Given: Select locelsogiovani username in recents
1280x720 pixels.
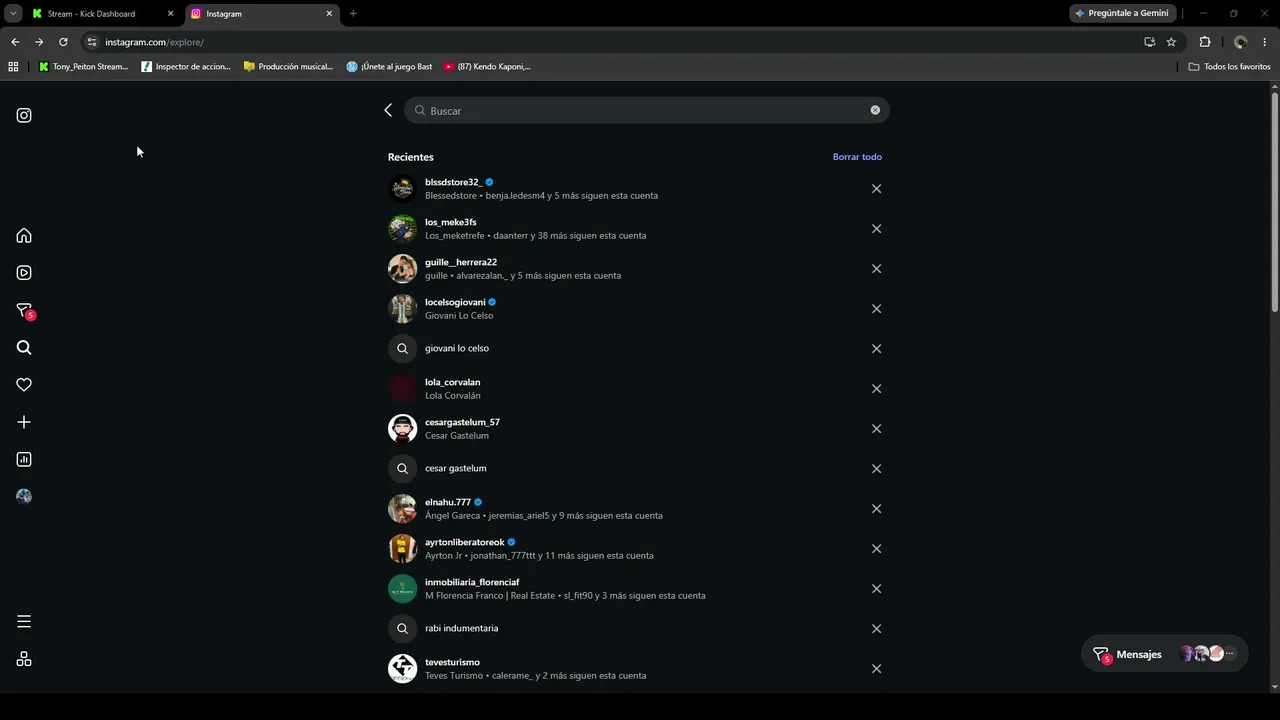Looking at the screenshot, I should click(455, 302).
